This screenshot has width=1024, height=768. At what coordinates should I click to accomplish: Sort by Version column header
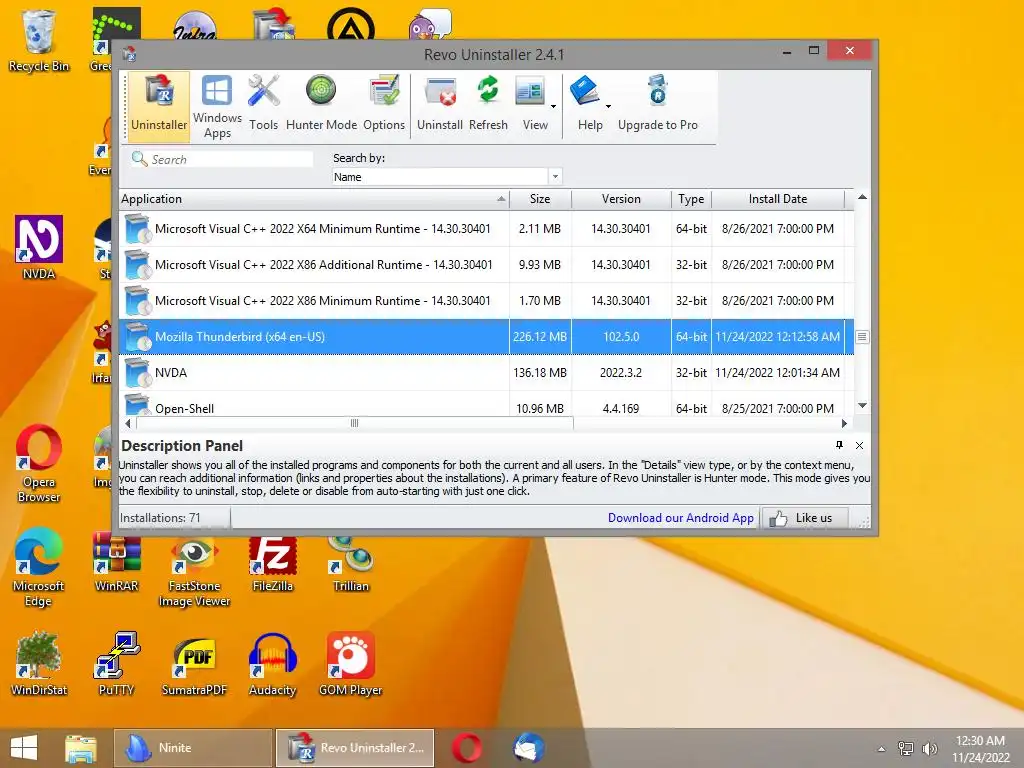tap(621, 199)
